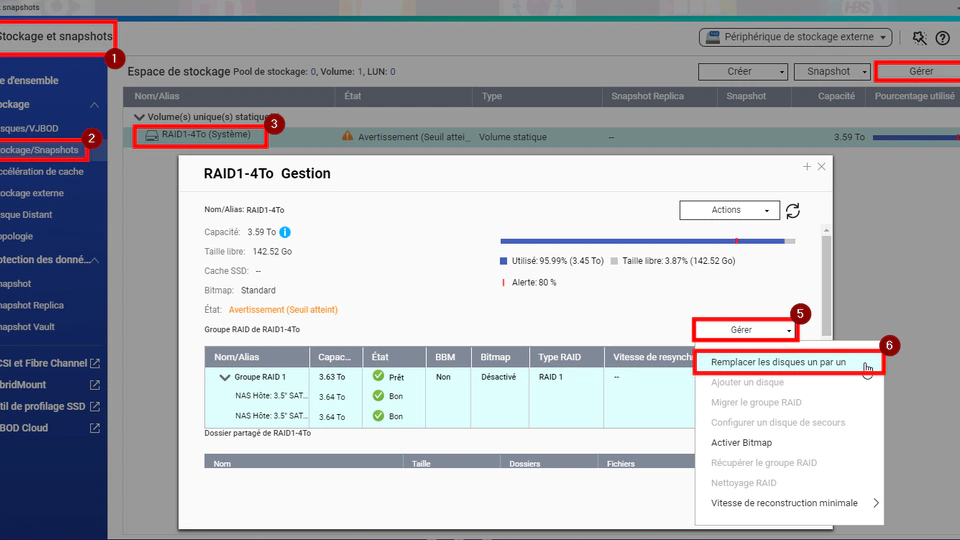Open Disque Distant in sidebar

(x=26, y=214)
